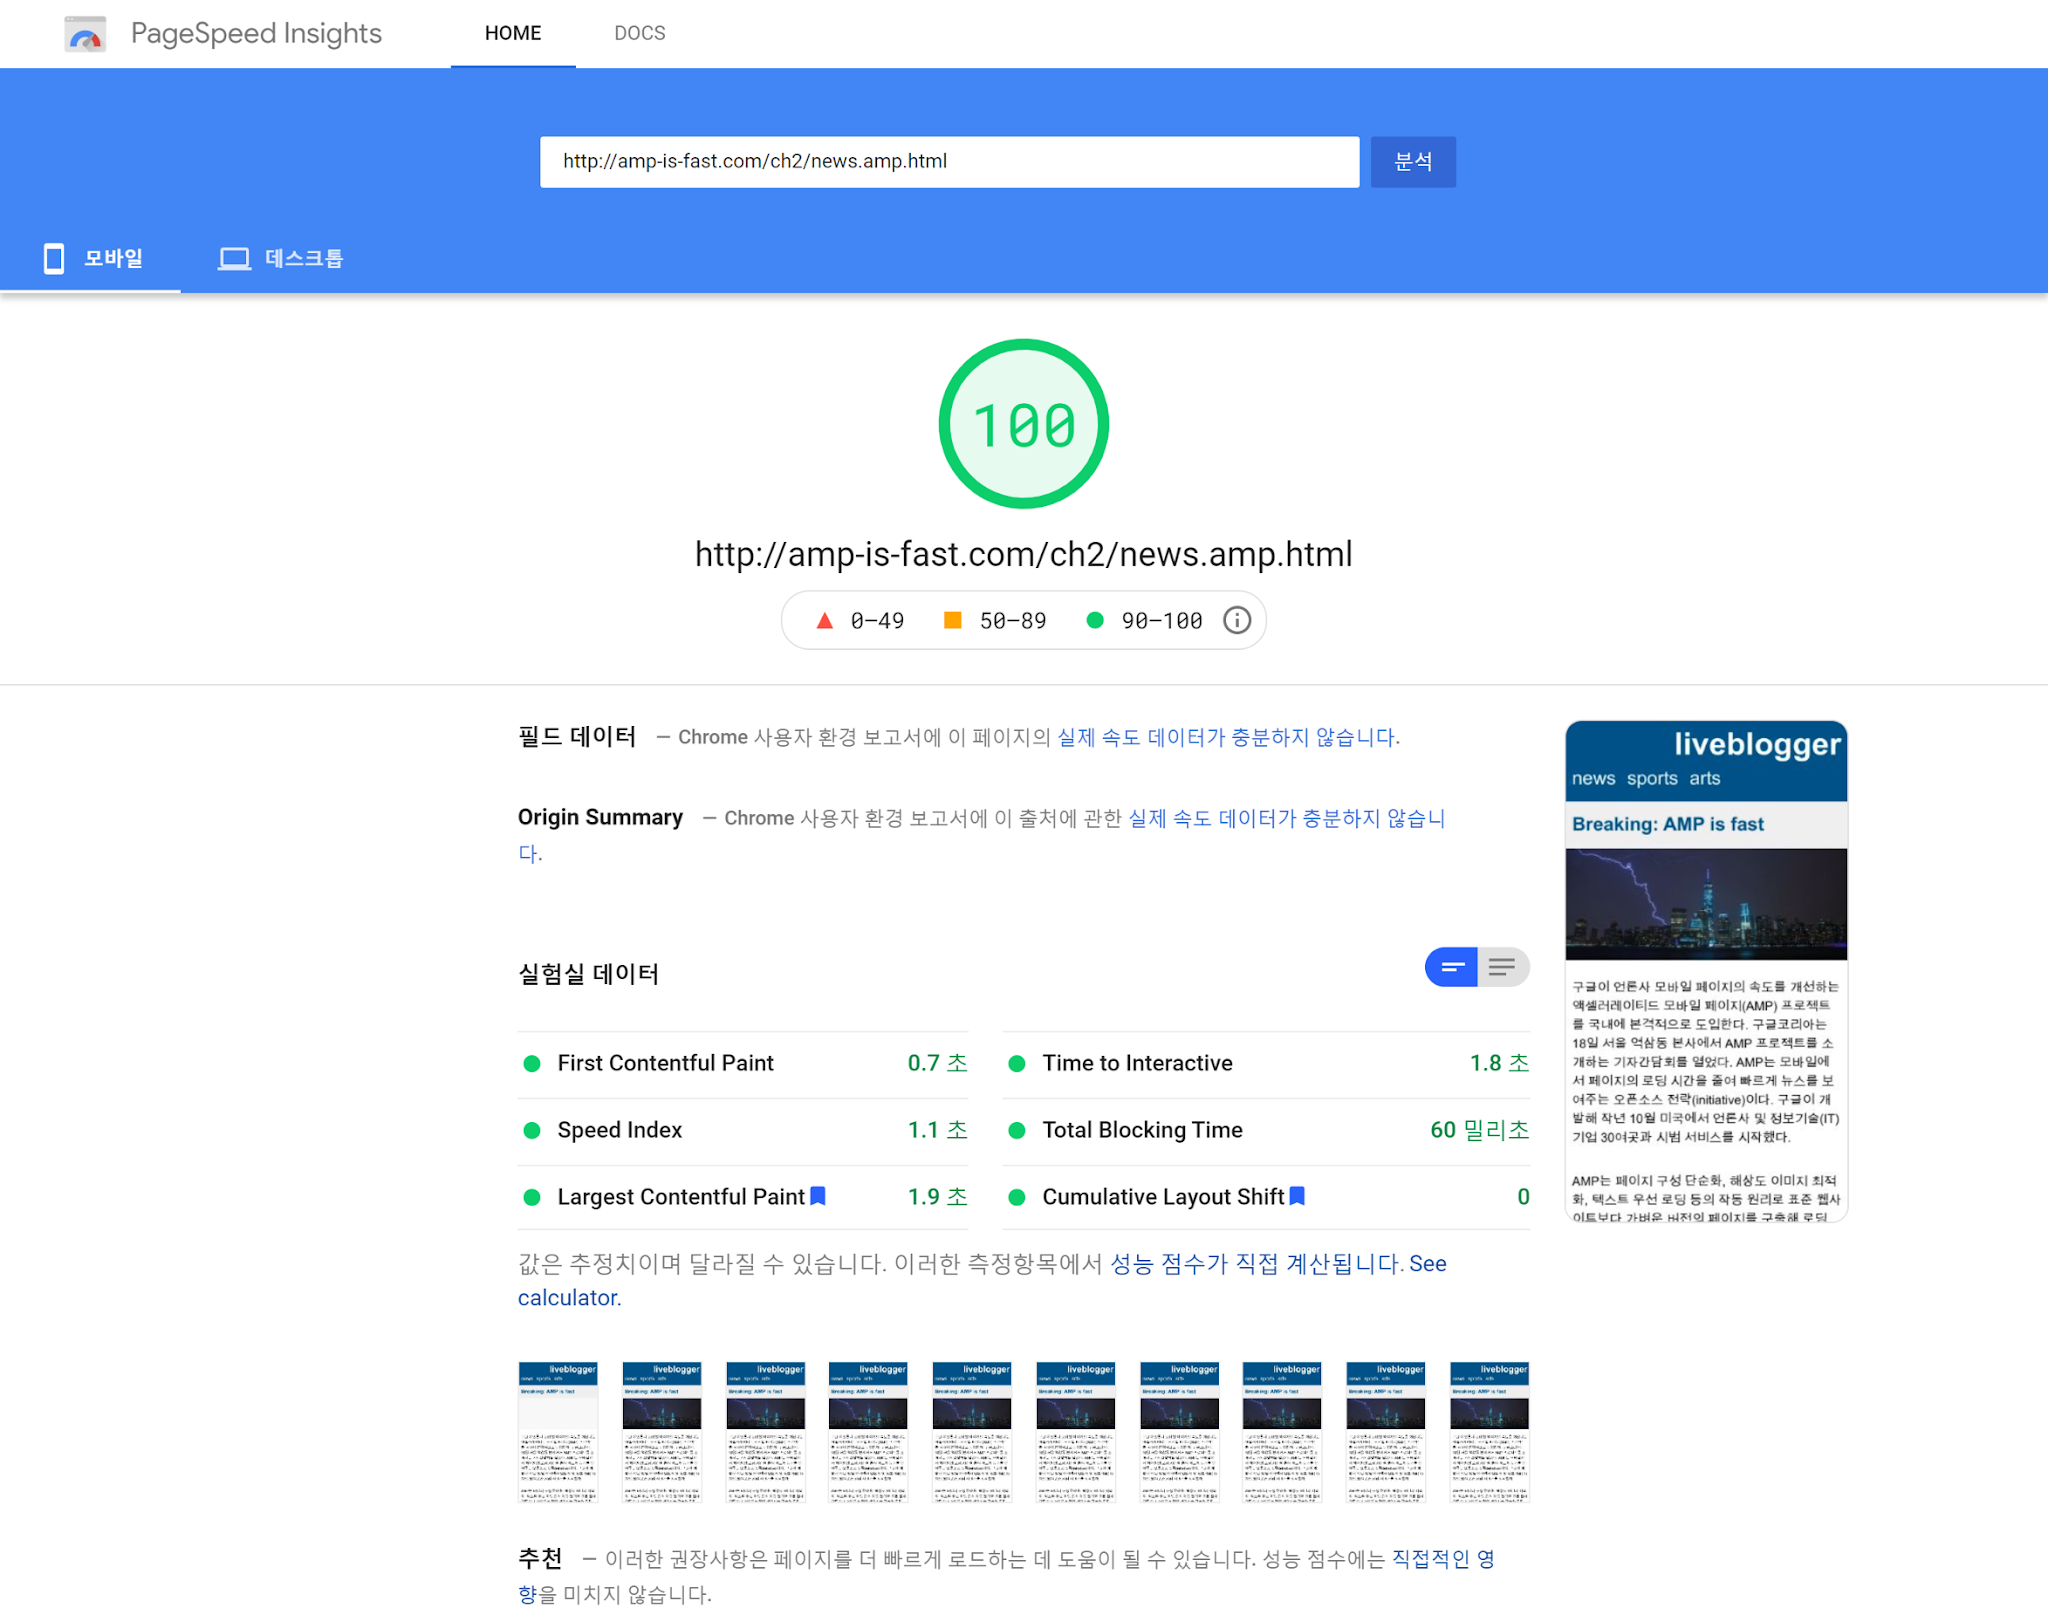Click the first filmstrip thumbnail

[x=558, y=1431]
